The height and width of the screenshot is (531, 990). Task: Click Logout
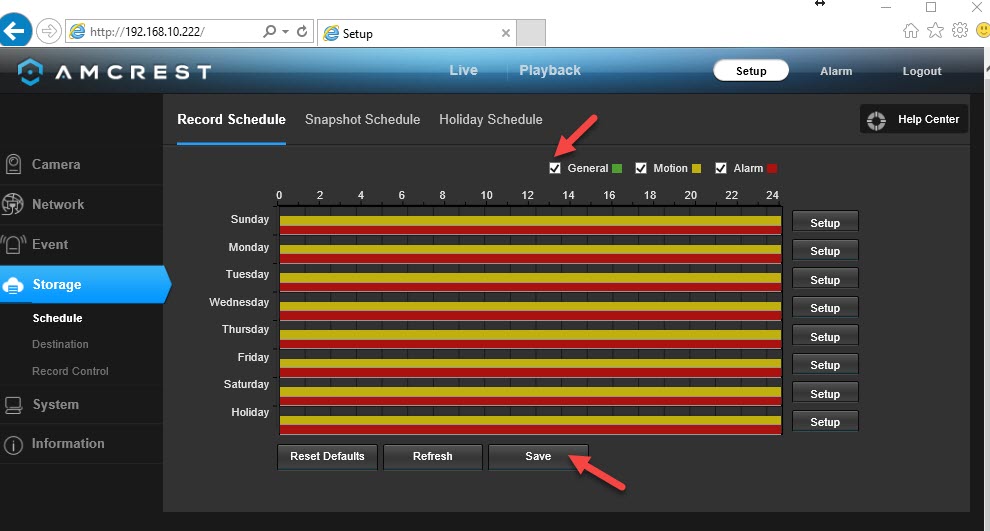[x=922, y=71]
